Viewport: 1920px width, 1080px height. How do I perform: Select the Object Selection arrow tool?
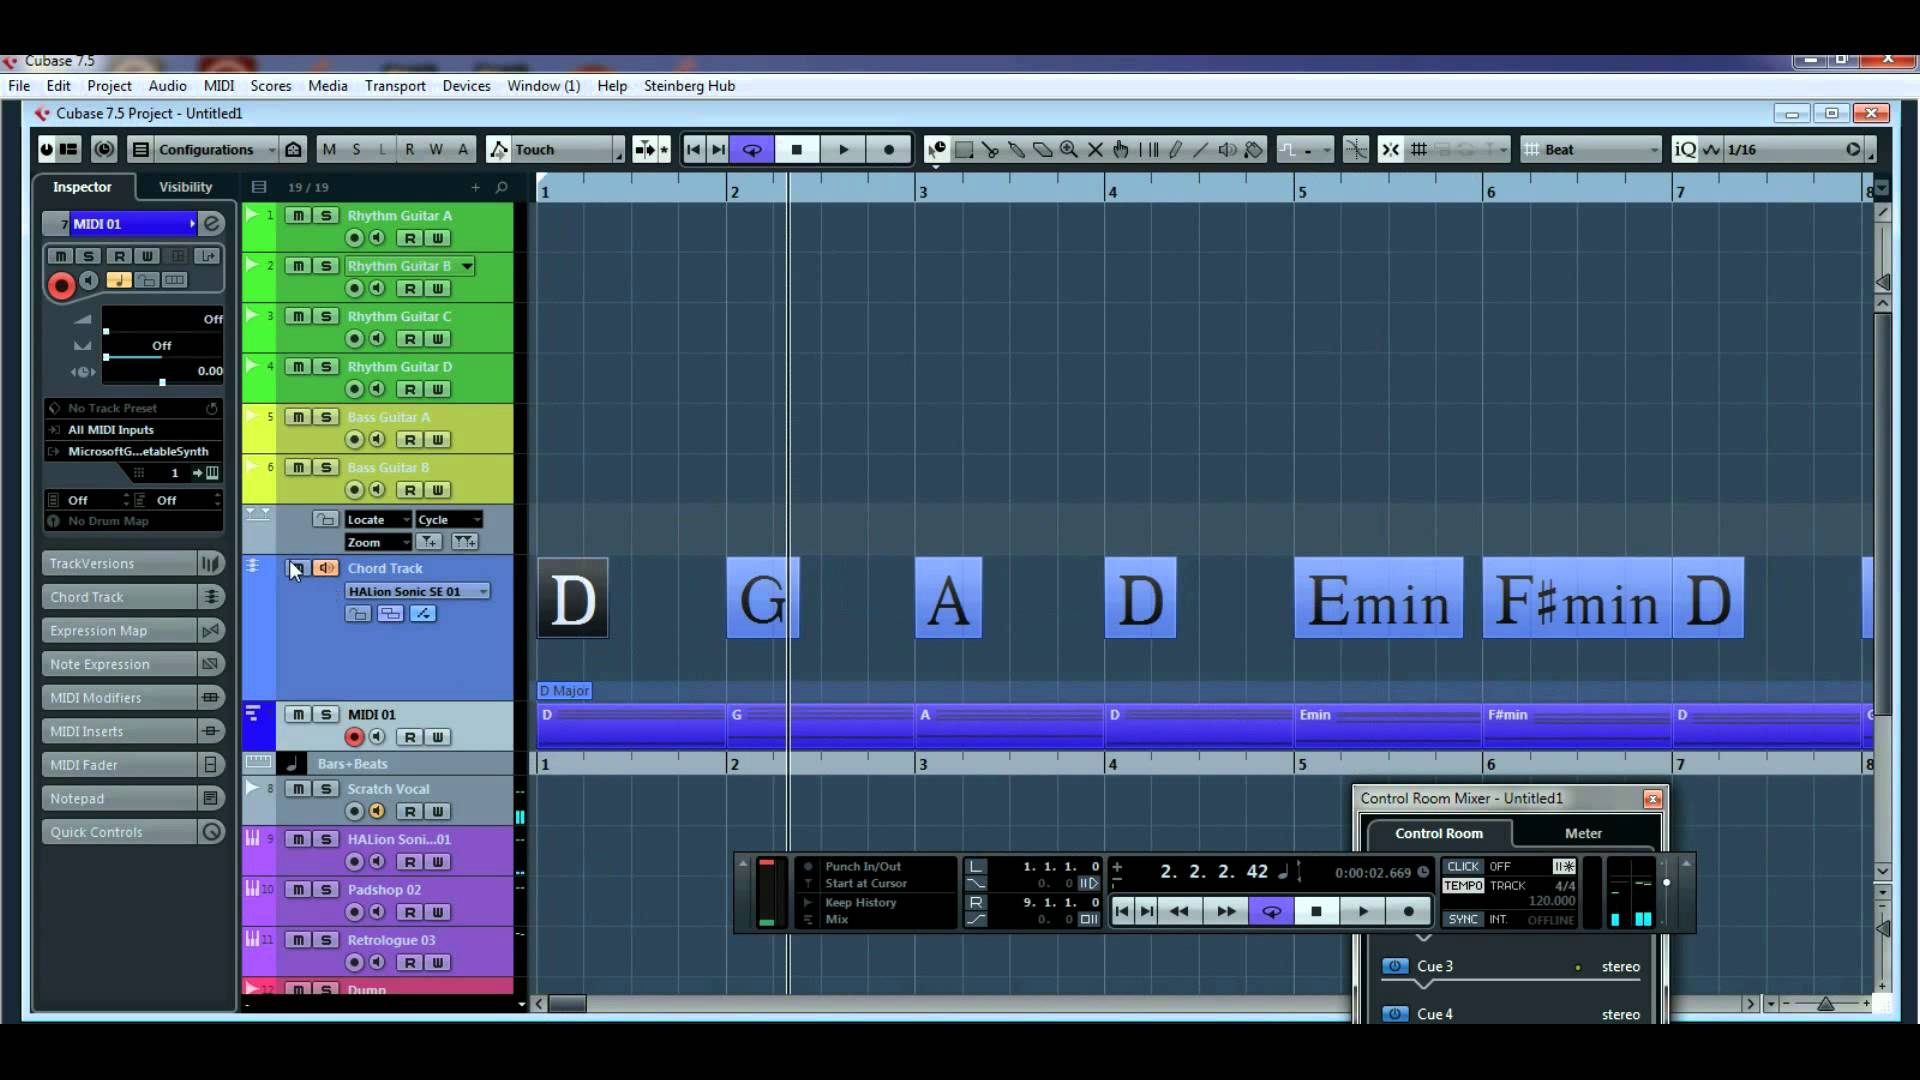point(937,150)
